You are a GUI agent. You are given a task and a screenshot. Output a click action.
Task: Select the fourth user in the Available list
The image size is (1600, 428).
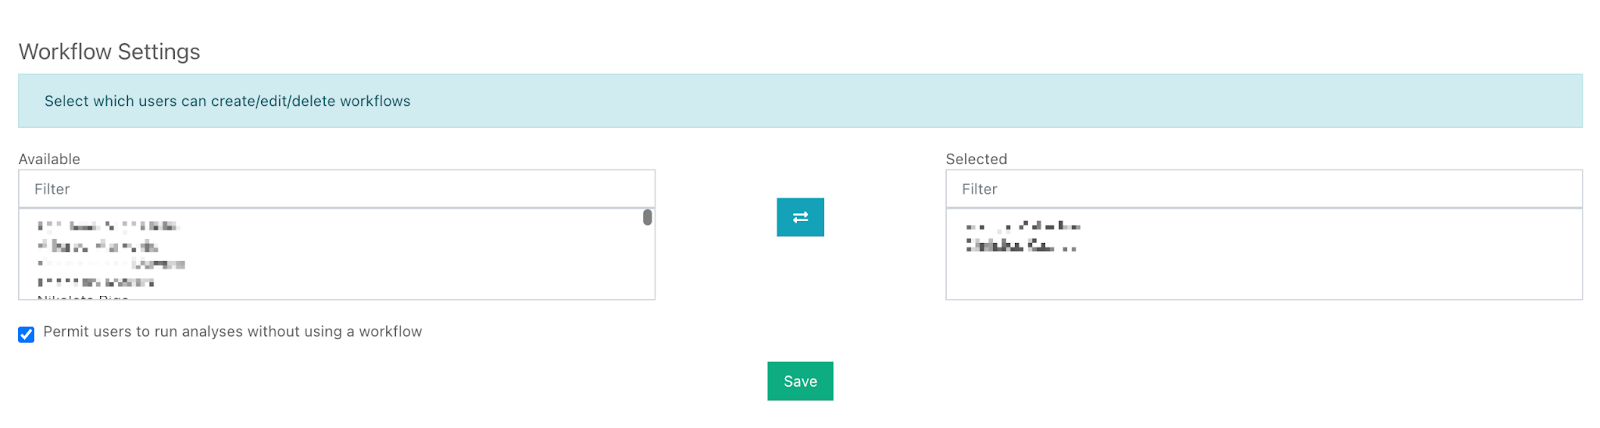[95, 283]
